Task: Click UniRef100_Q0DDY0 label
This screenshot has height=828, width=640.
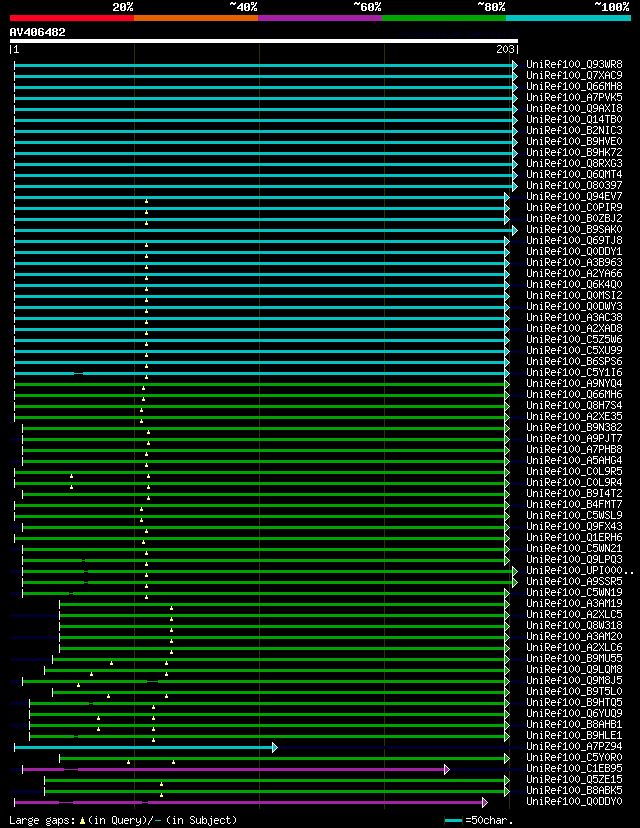Action: tap(574, 802)
